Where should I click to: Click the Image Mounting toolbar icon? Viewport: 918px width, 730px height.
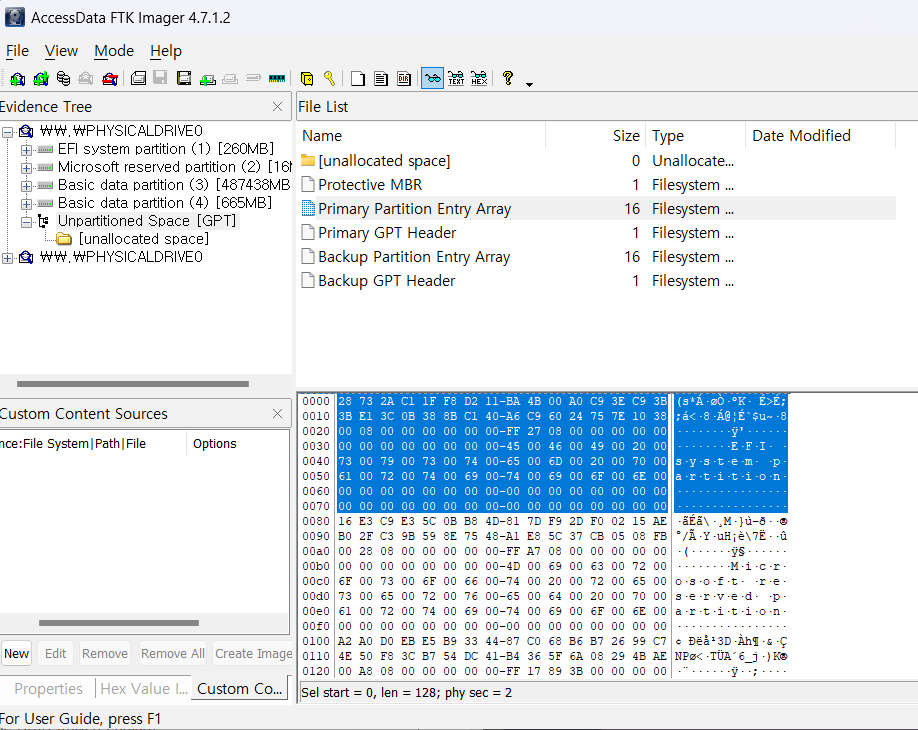coord(63,78)
